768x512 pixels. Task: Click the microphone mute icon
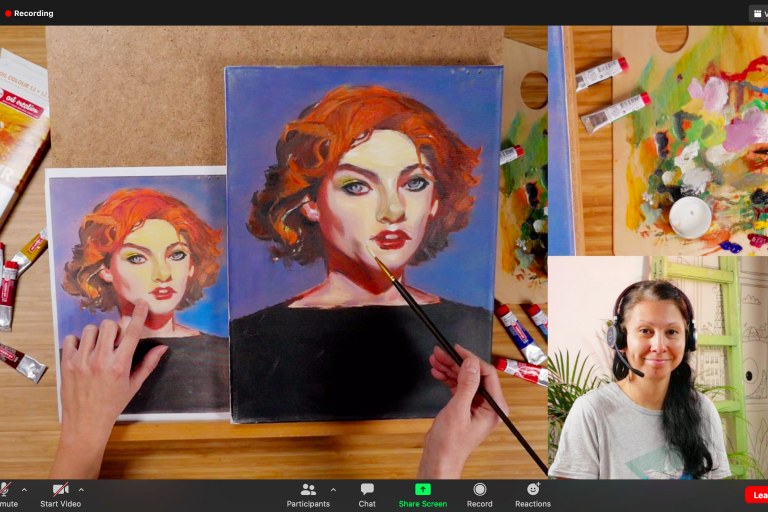point(5,489)
